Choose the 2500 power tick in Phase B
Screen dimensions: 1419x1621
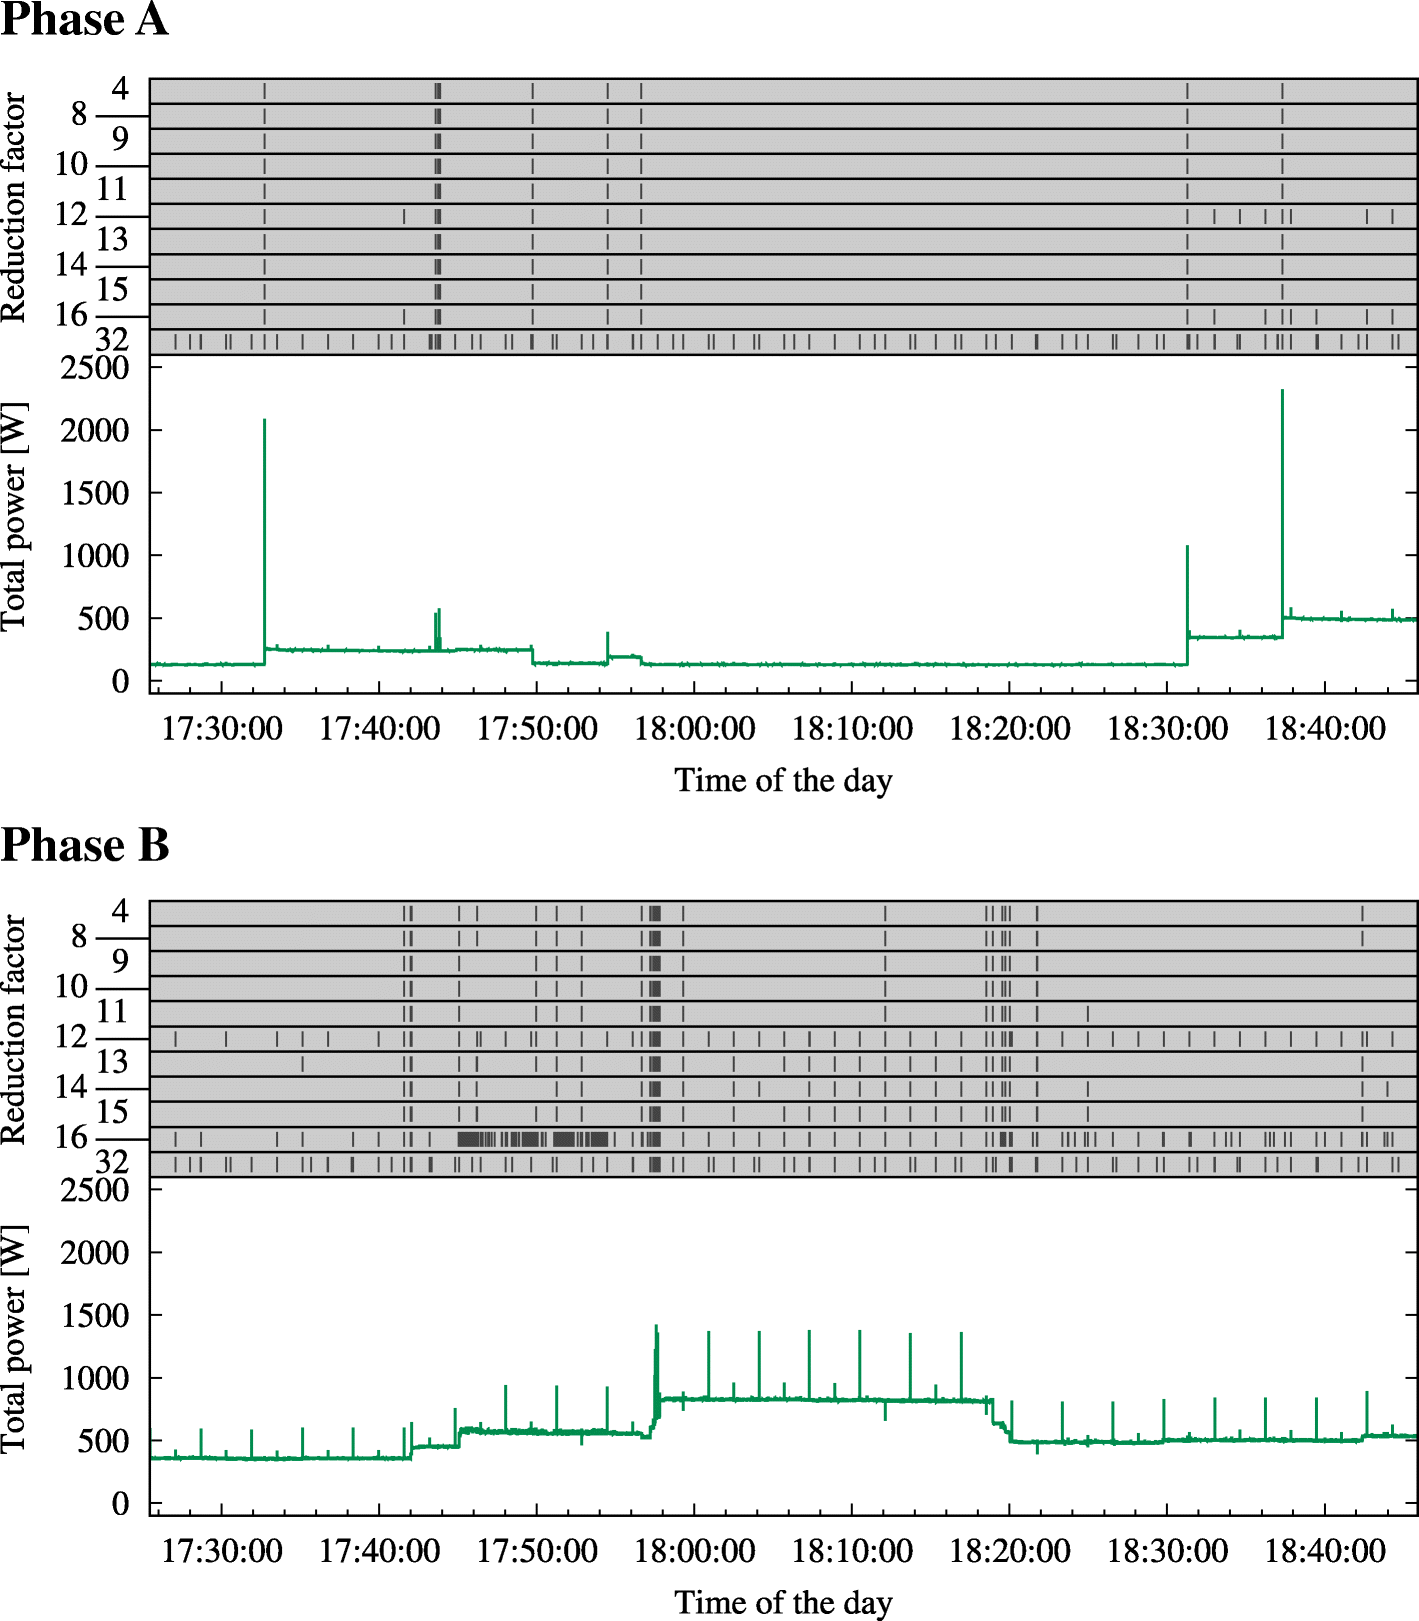95,1190
